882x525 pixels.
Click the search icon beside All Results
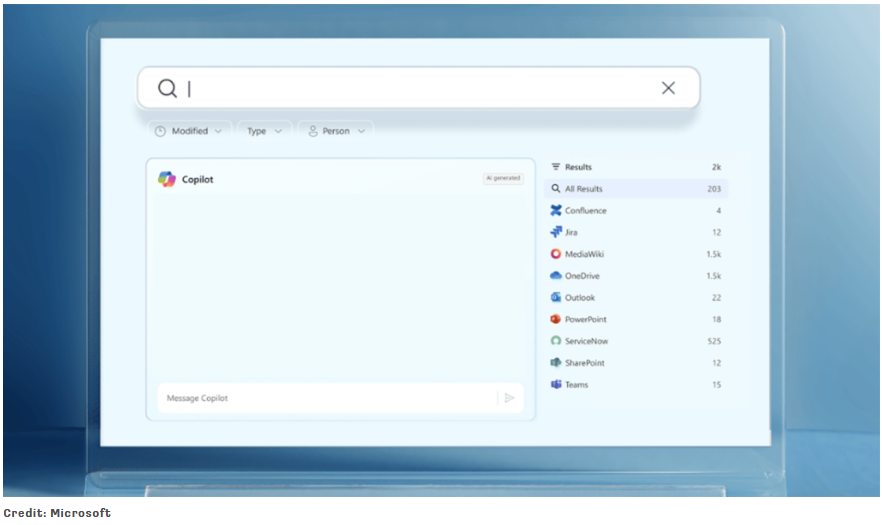click(556, 189)
